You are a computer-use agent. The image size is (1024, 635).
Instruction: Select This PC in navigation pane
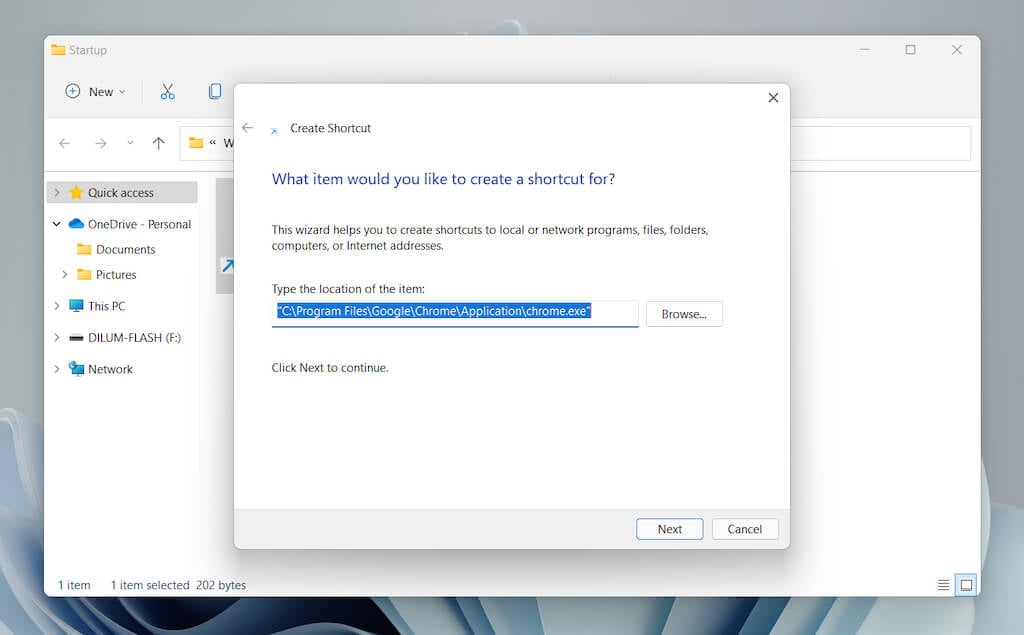tap(106, 306)
